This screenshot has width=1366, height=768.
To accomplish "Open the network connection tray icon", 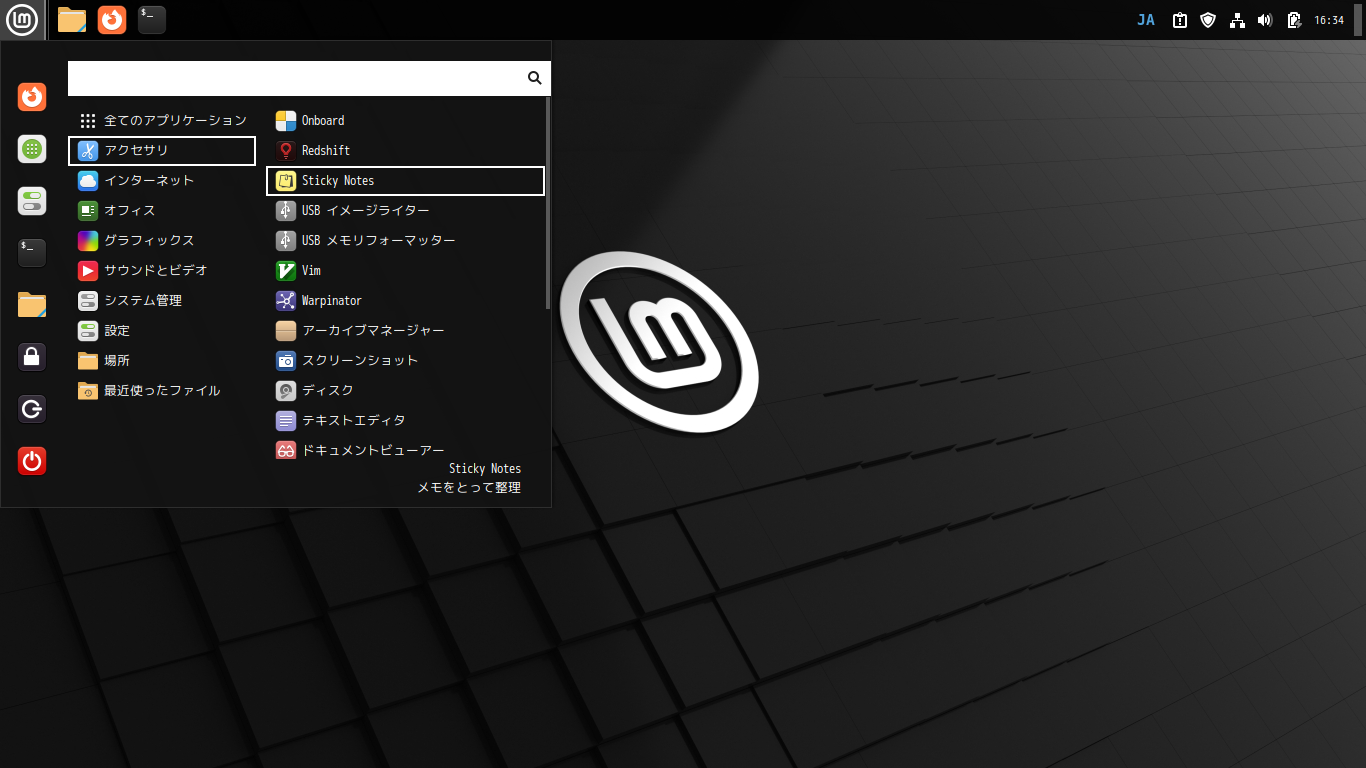I will point(1237,20).
